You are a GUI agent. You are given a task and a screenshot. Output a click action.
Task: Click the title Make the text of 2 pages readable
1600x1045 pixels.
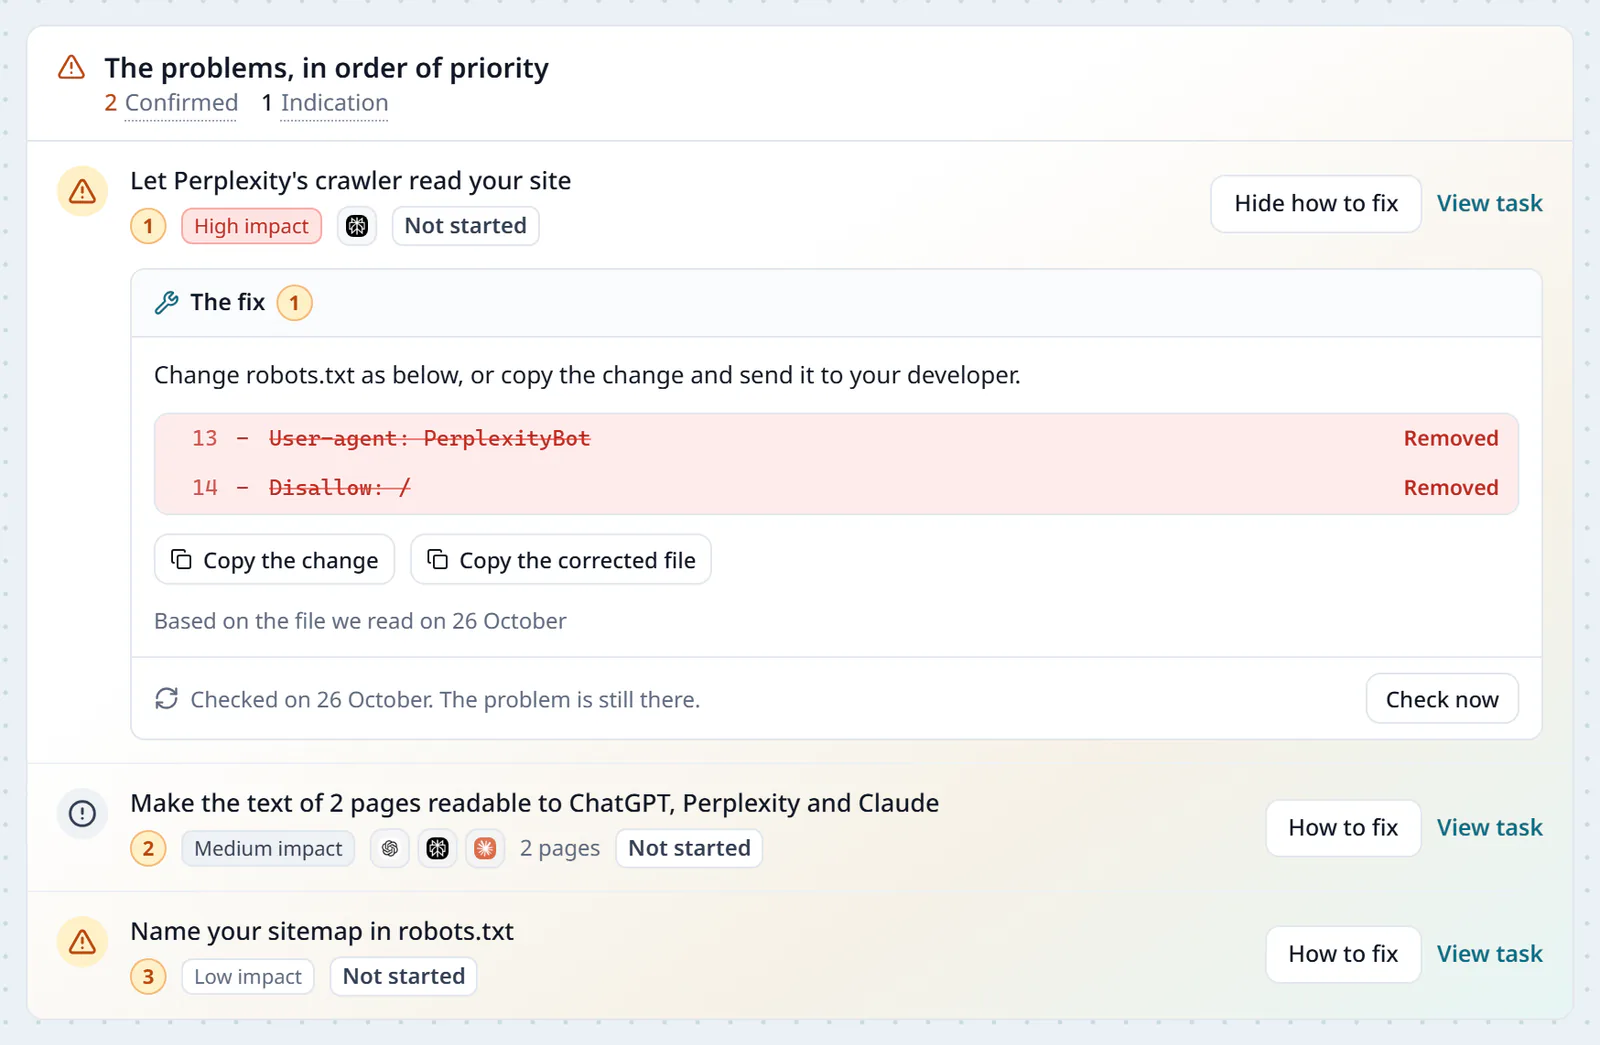535,804
